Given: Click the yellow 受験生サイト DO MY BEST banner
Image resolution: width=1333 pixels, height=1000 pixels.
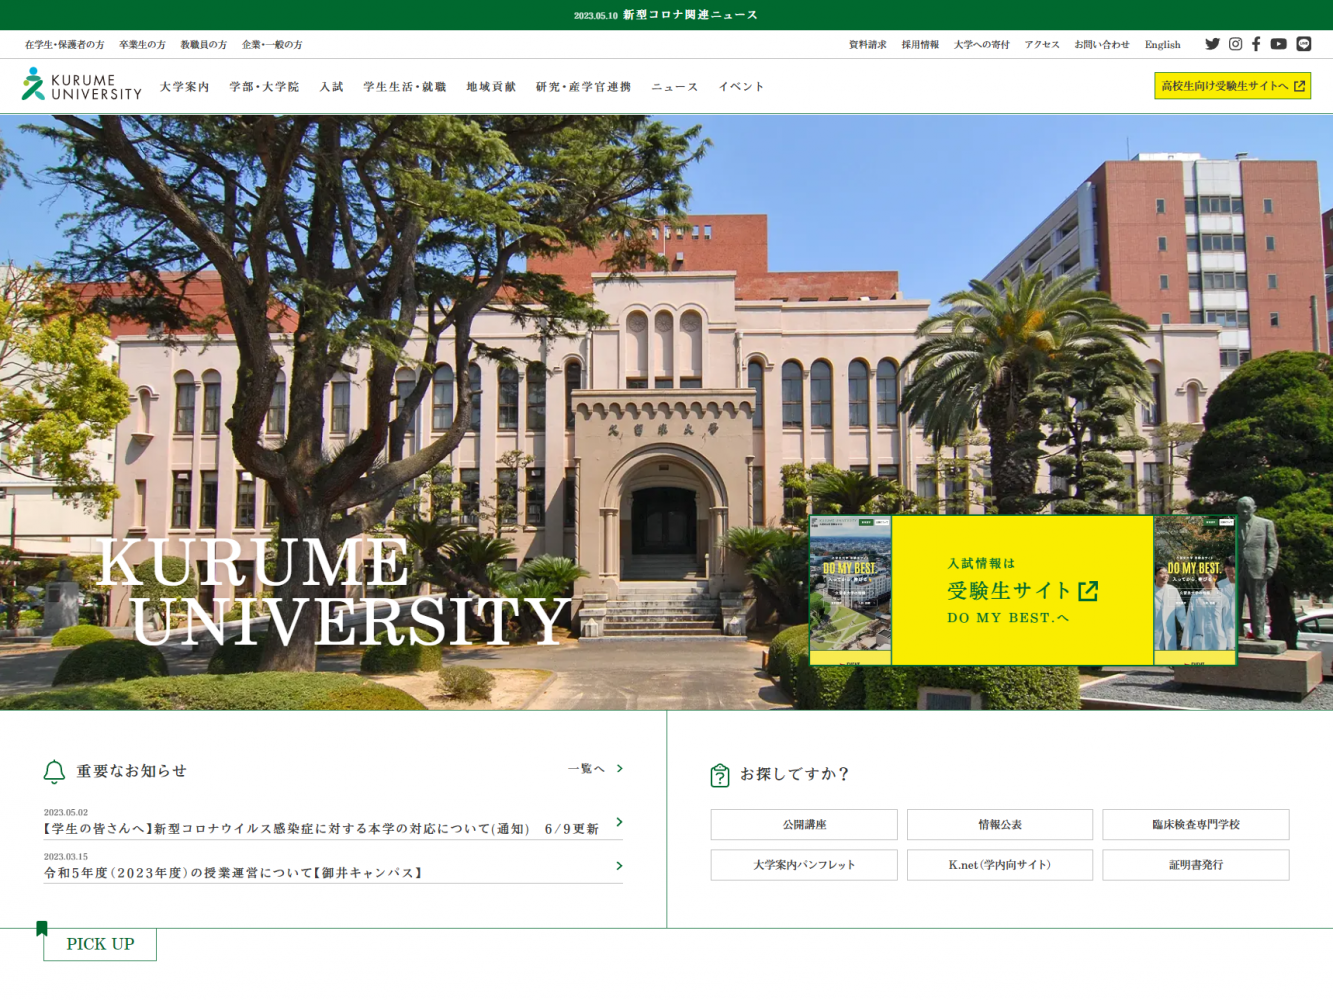Looking at the screenshot, I should coord(1022,590).
